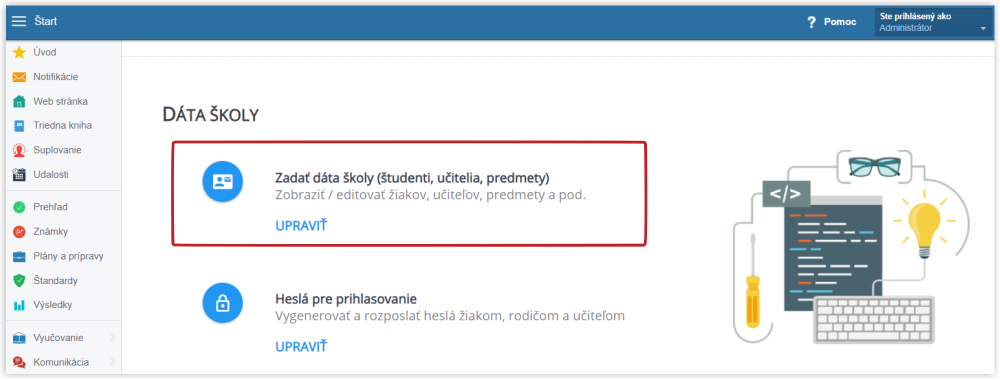1000x380 pixels.
Task: Open the Pomoc help button
Action: [x=832, y=22]
